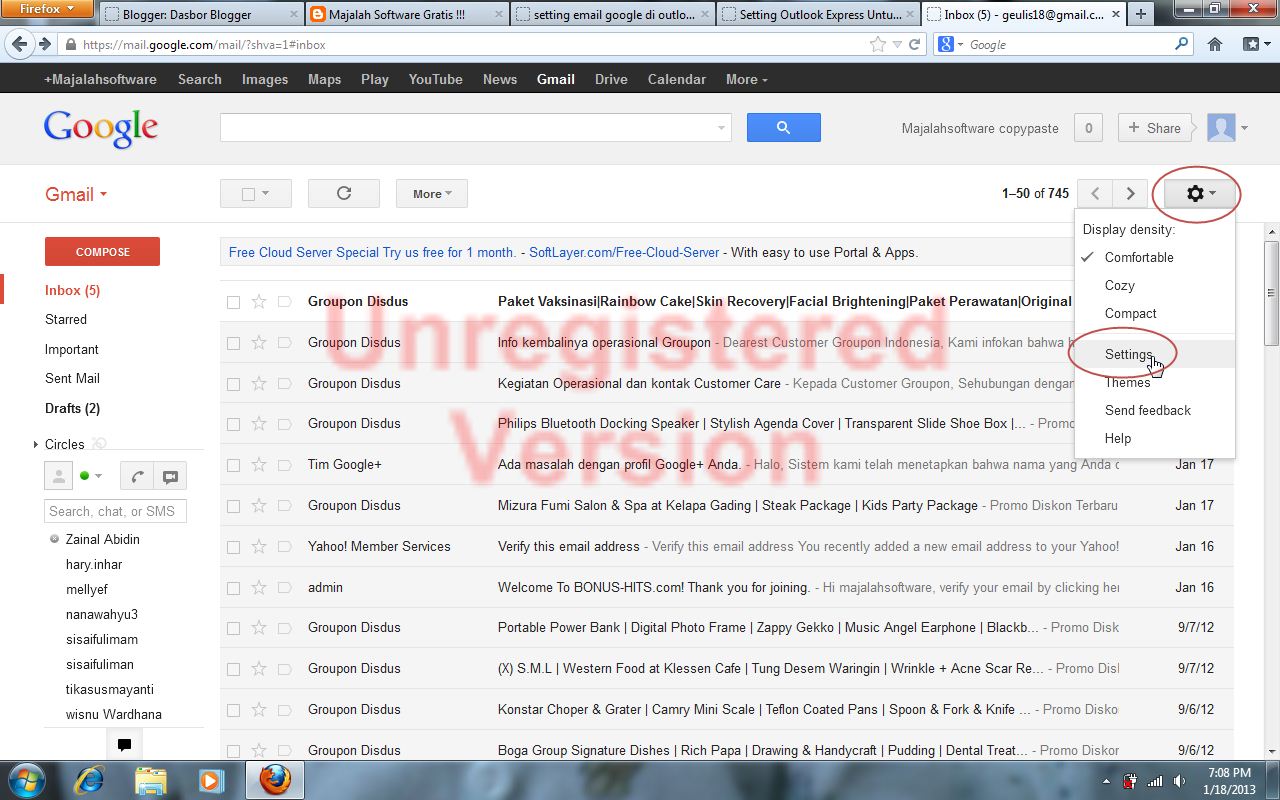Screen dimensions: 1280x800
Task: Open media player taskbar icon
Action: click(210, 780)
